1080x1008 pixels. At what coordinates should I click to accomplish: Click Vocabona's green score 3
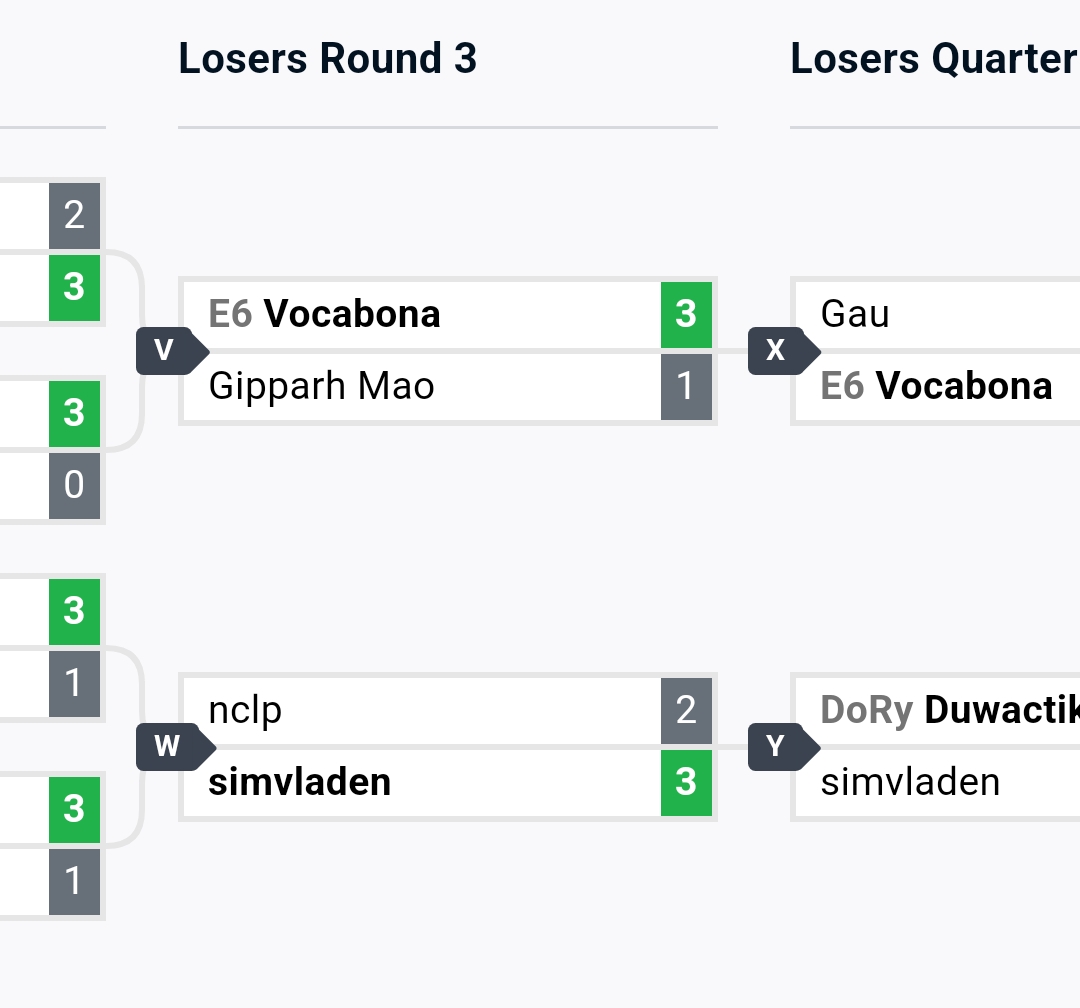tap(686, 315)
